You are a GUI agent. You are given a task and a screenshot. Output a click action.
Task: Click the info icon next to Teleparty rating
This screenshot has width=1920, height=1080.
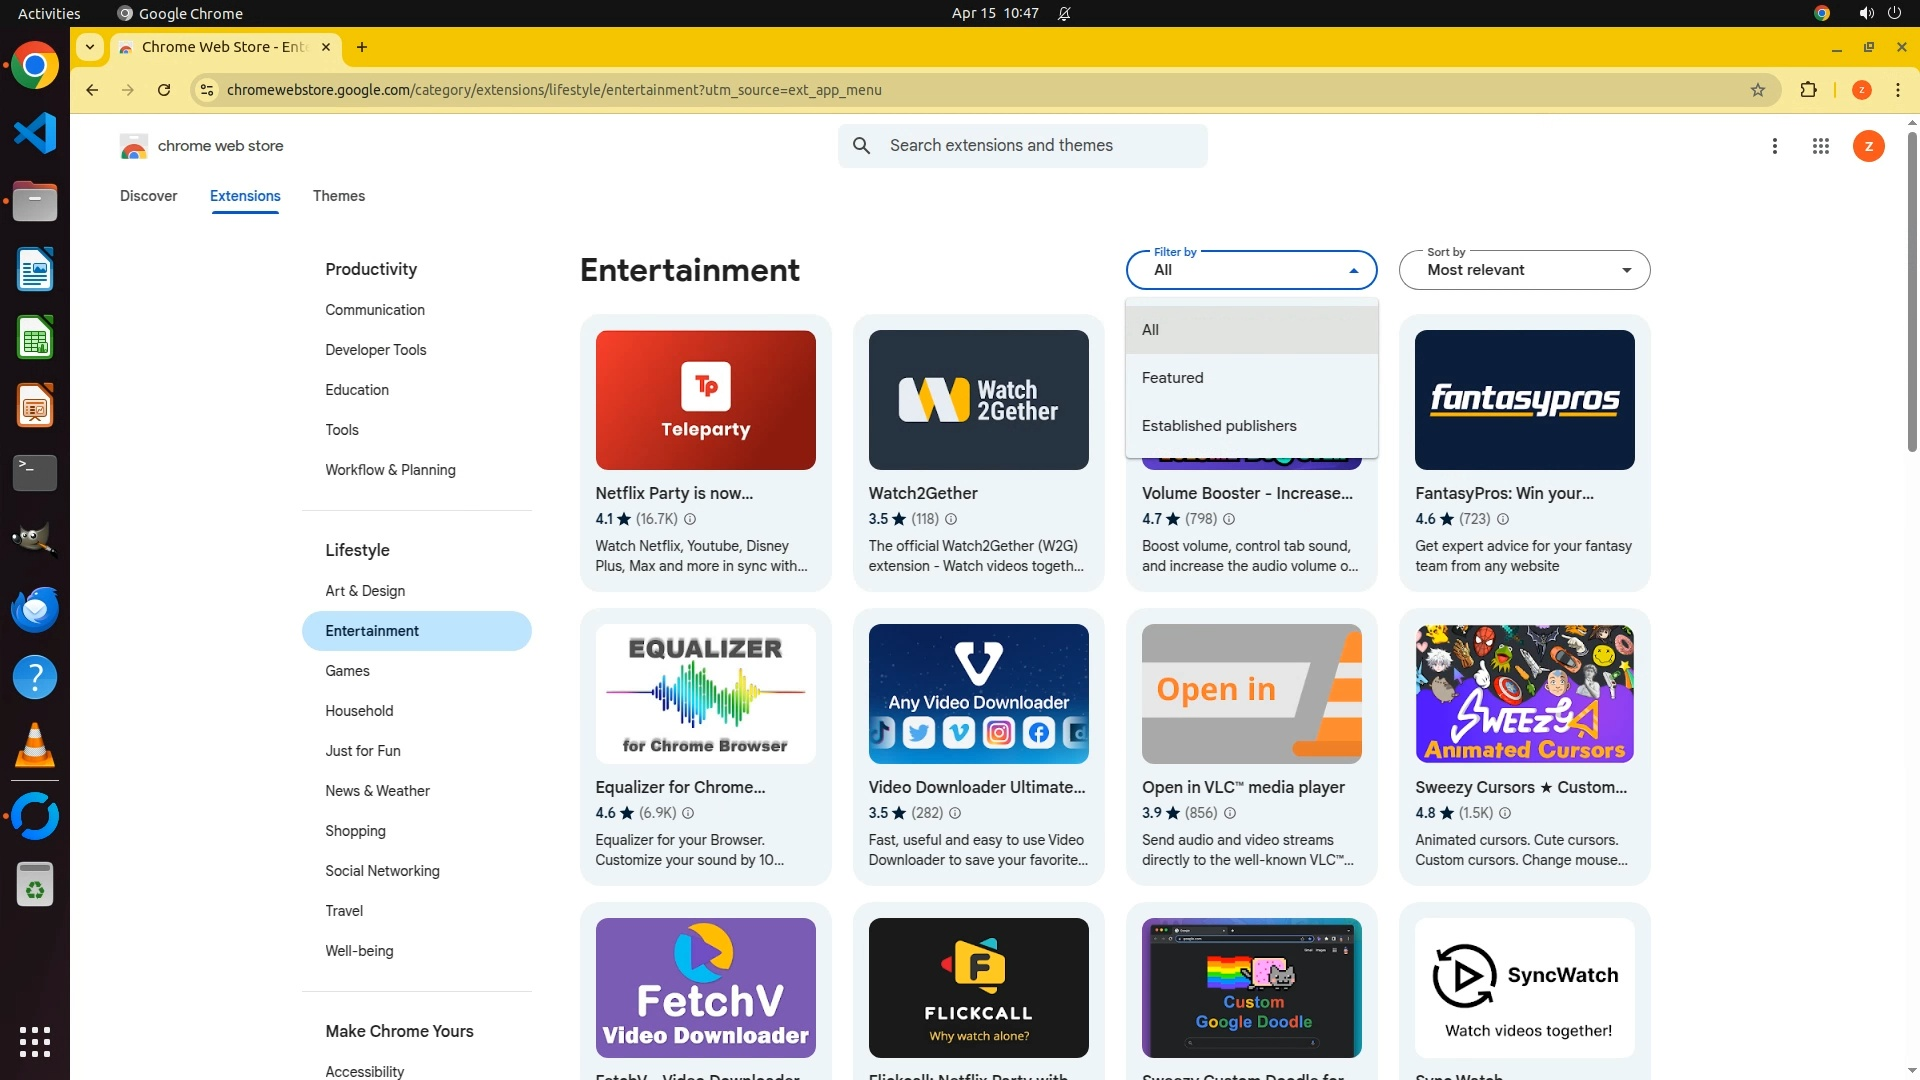coord(690,519)
